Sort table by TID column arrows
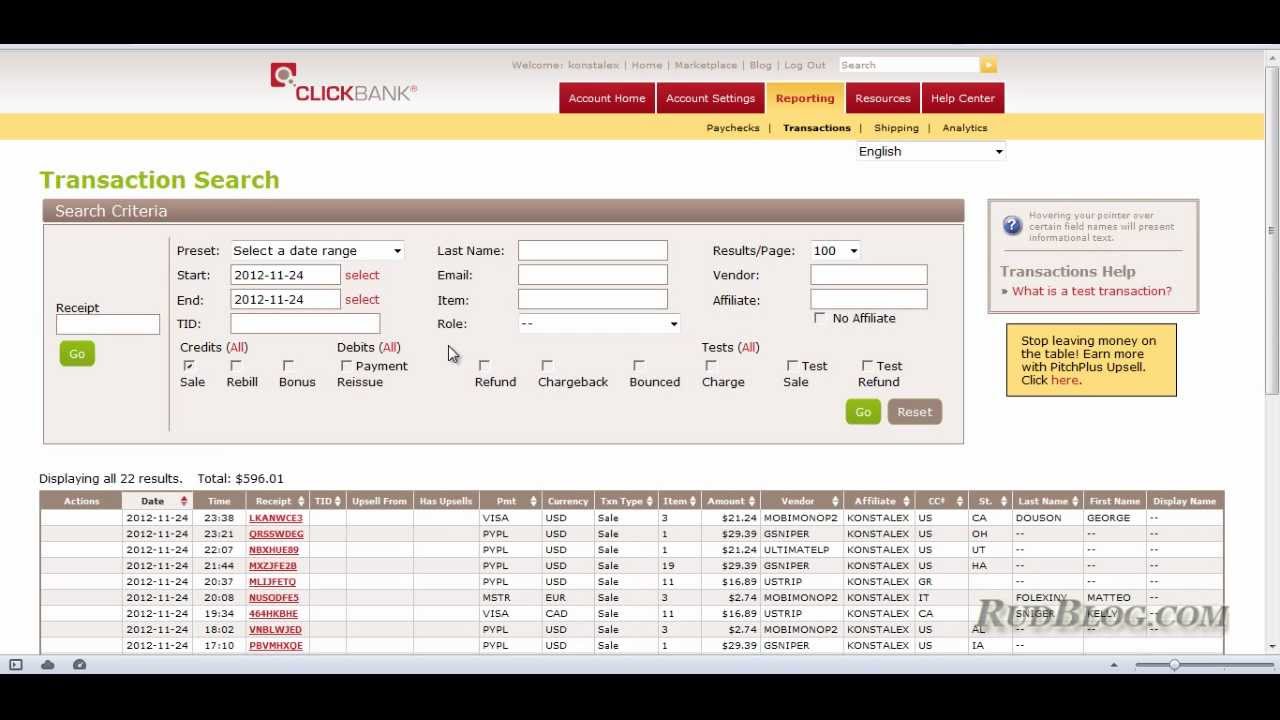Image resolution: width=1280 pixels, height=720 pixels. point(339,501)
